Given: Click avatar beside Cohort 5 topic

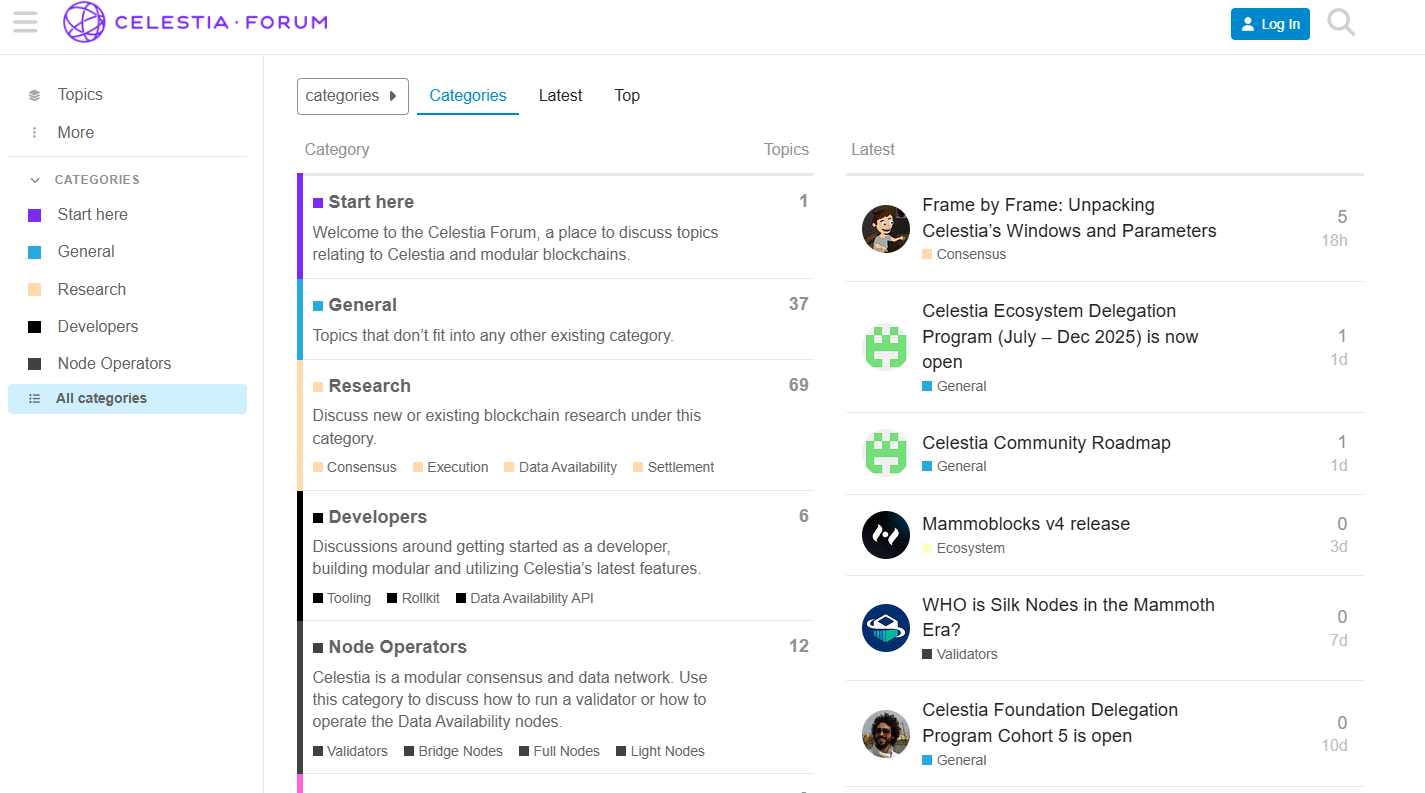Looking at the screenshot, I should coord(886,734).
